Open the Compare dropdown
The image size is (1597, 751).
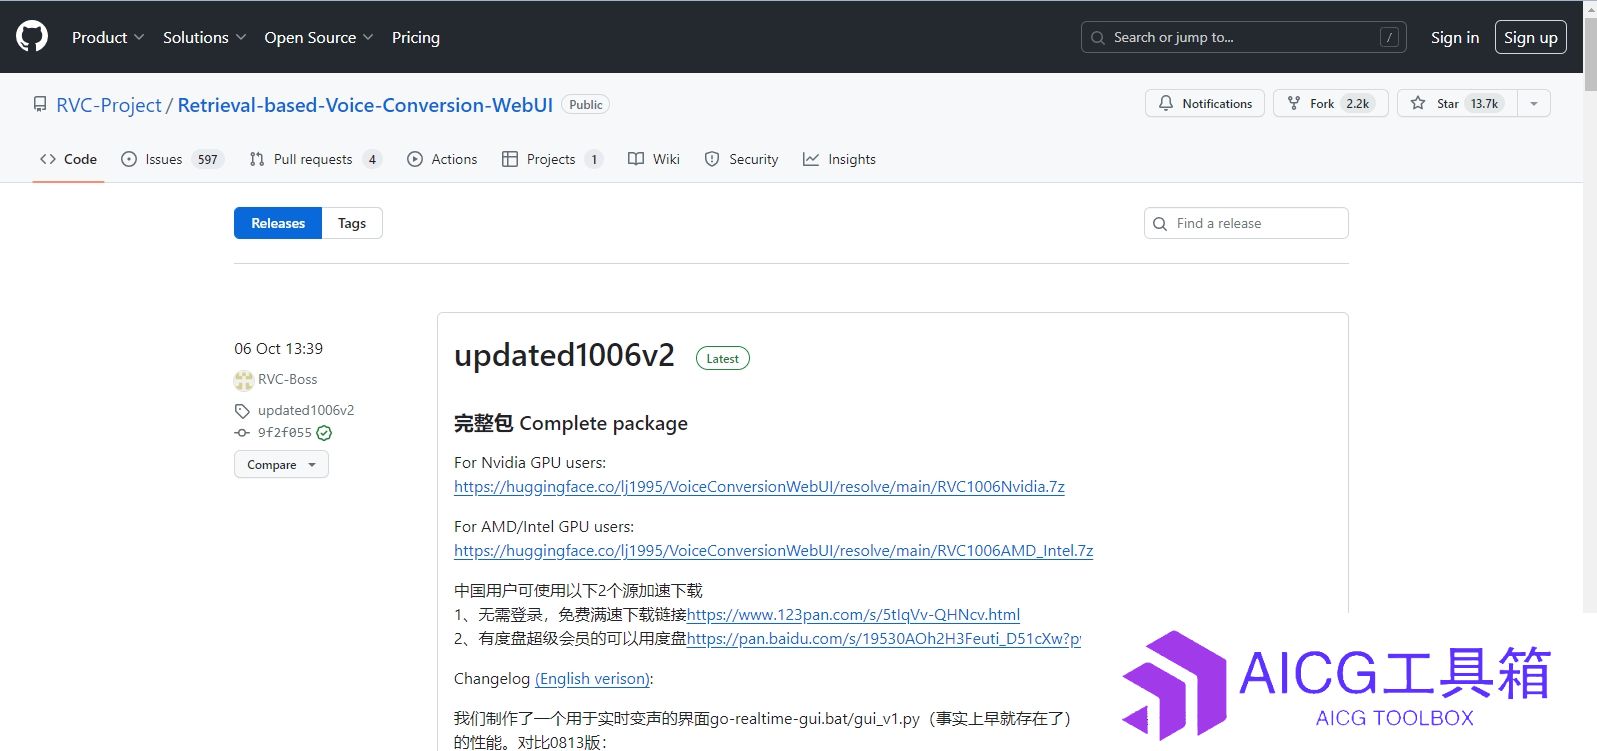pos(281,465)
